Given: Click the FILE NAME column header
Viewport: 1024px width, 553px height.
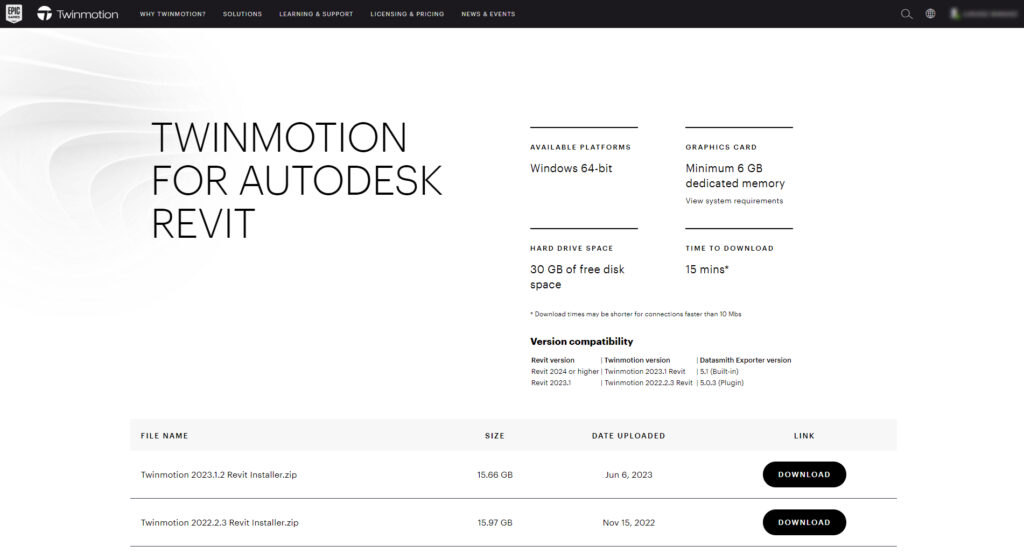Looking at the screenshot, I should [x=164, y=435].
